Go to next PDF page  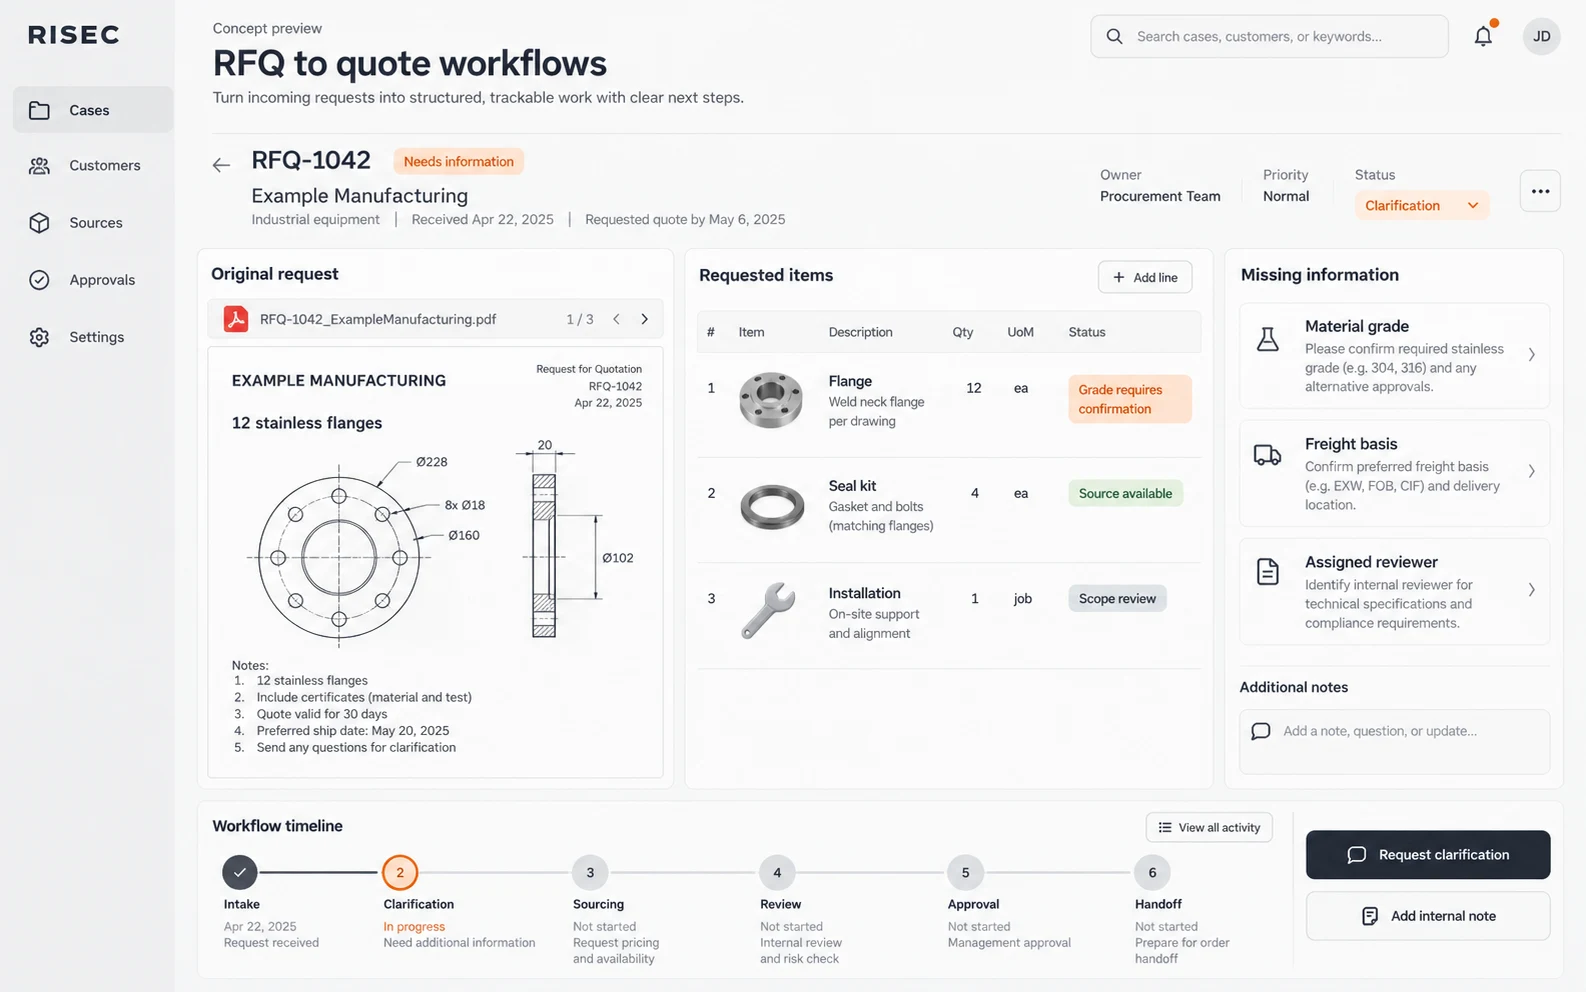tap(644, 319)
